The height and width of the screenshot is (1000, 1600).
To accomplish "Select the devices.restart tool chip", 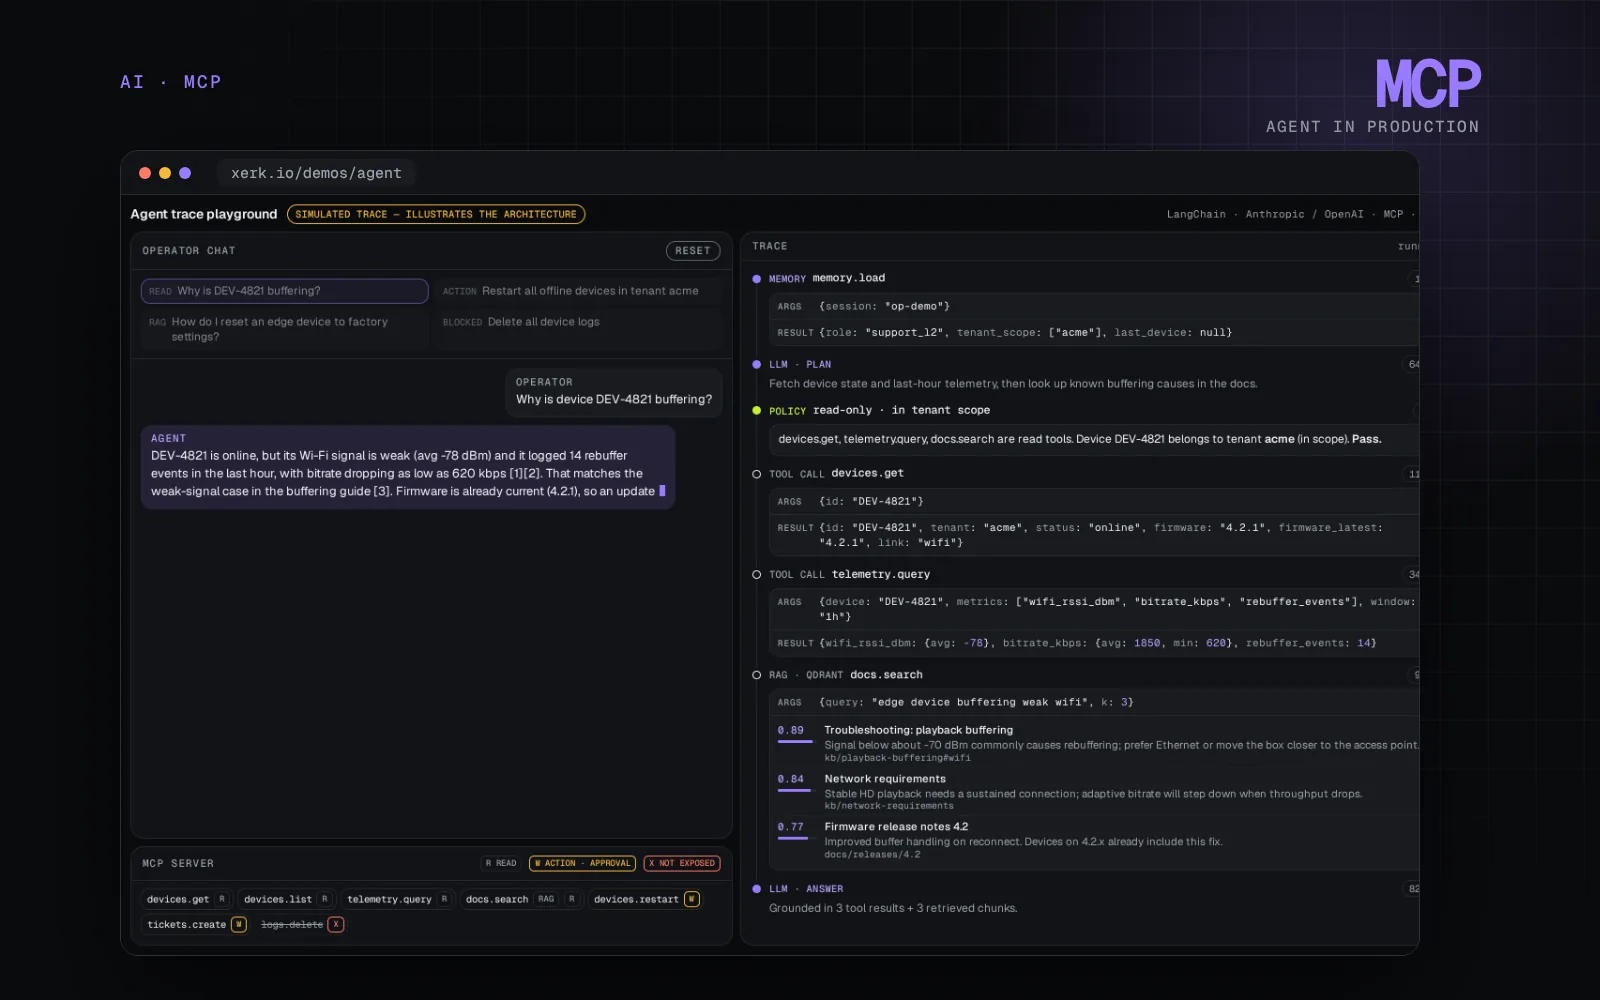I will [x=645, y=899].
